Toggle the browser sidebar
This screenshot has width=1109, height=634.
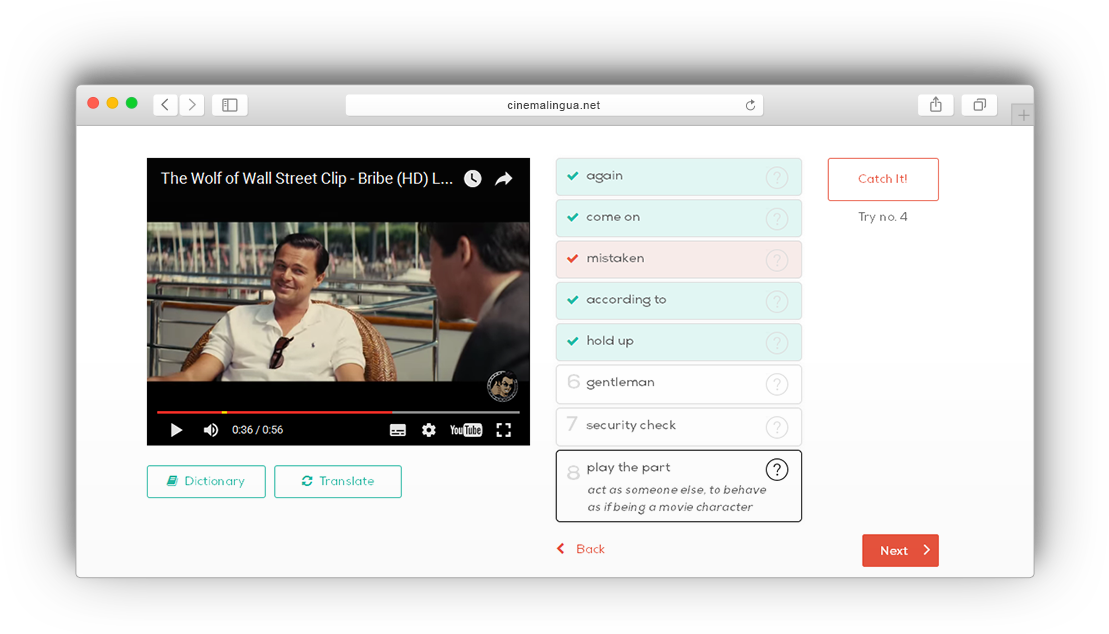(230, 105)
